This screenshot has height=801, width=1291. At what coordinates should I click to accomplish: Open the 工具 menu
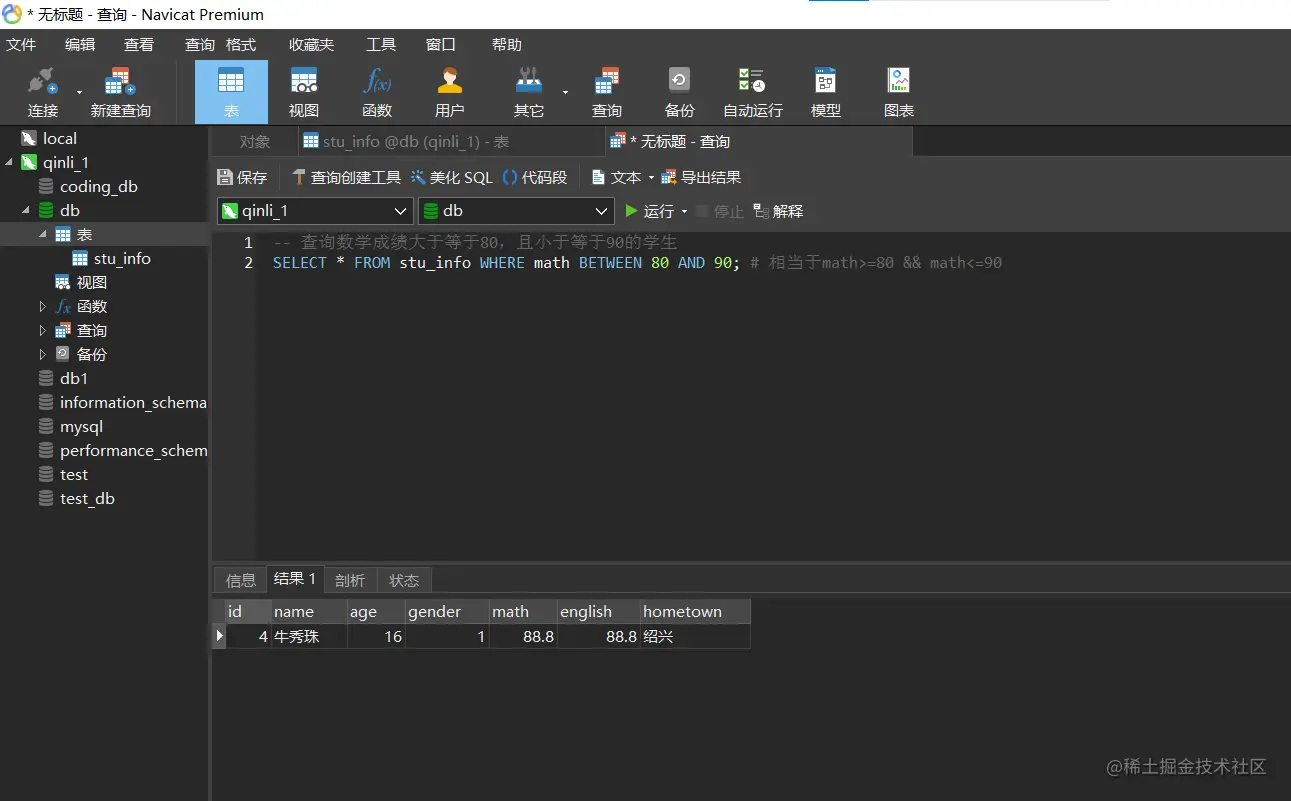click(x=381, y=44)
